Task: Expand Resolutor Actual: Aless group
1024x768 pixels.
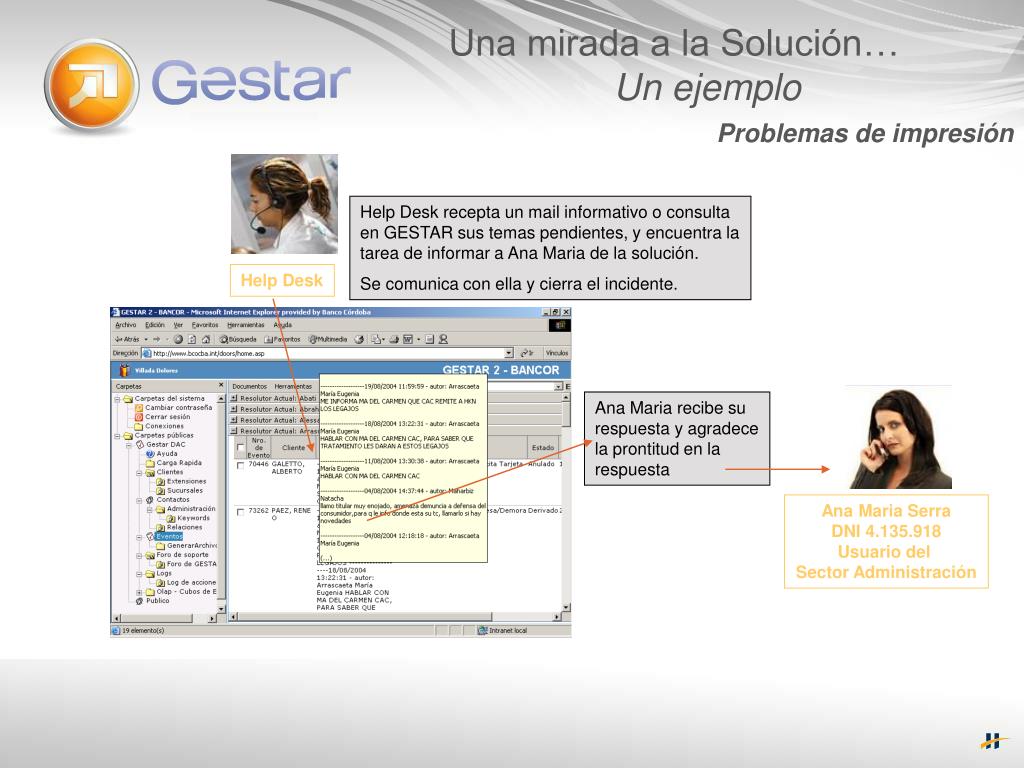Action: pos(234,420)
